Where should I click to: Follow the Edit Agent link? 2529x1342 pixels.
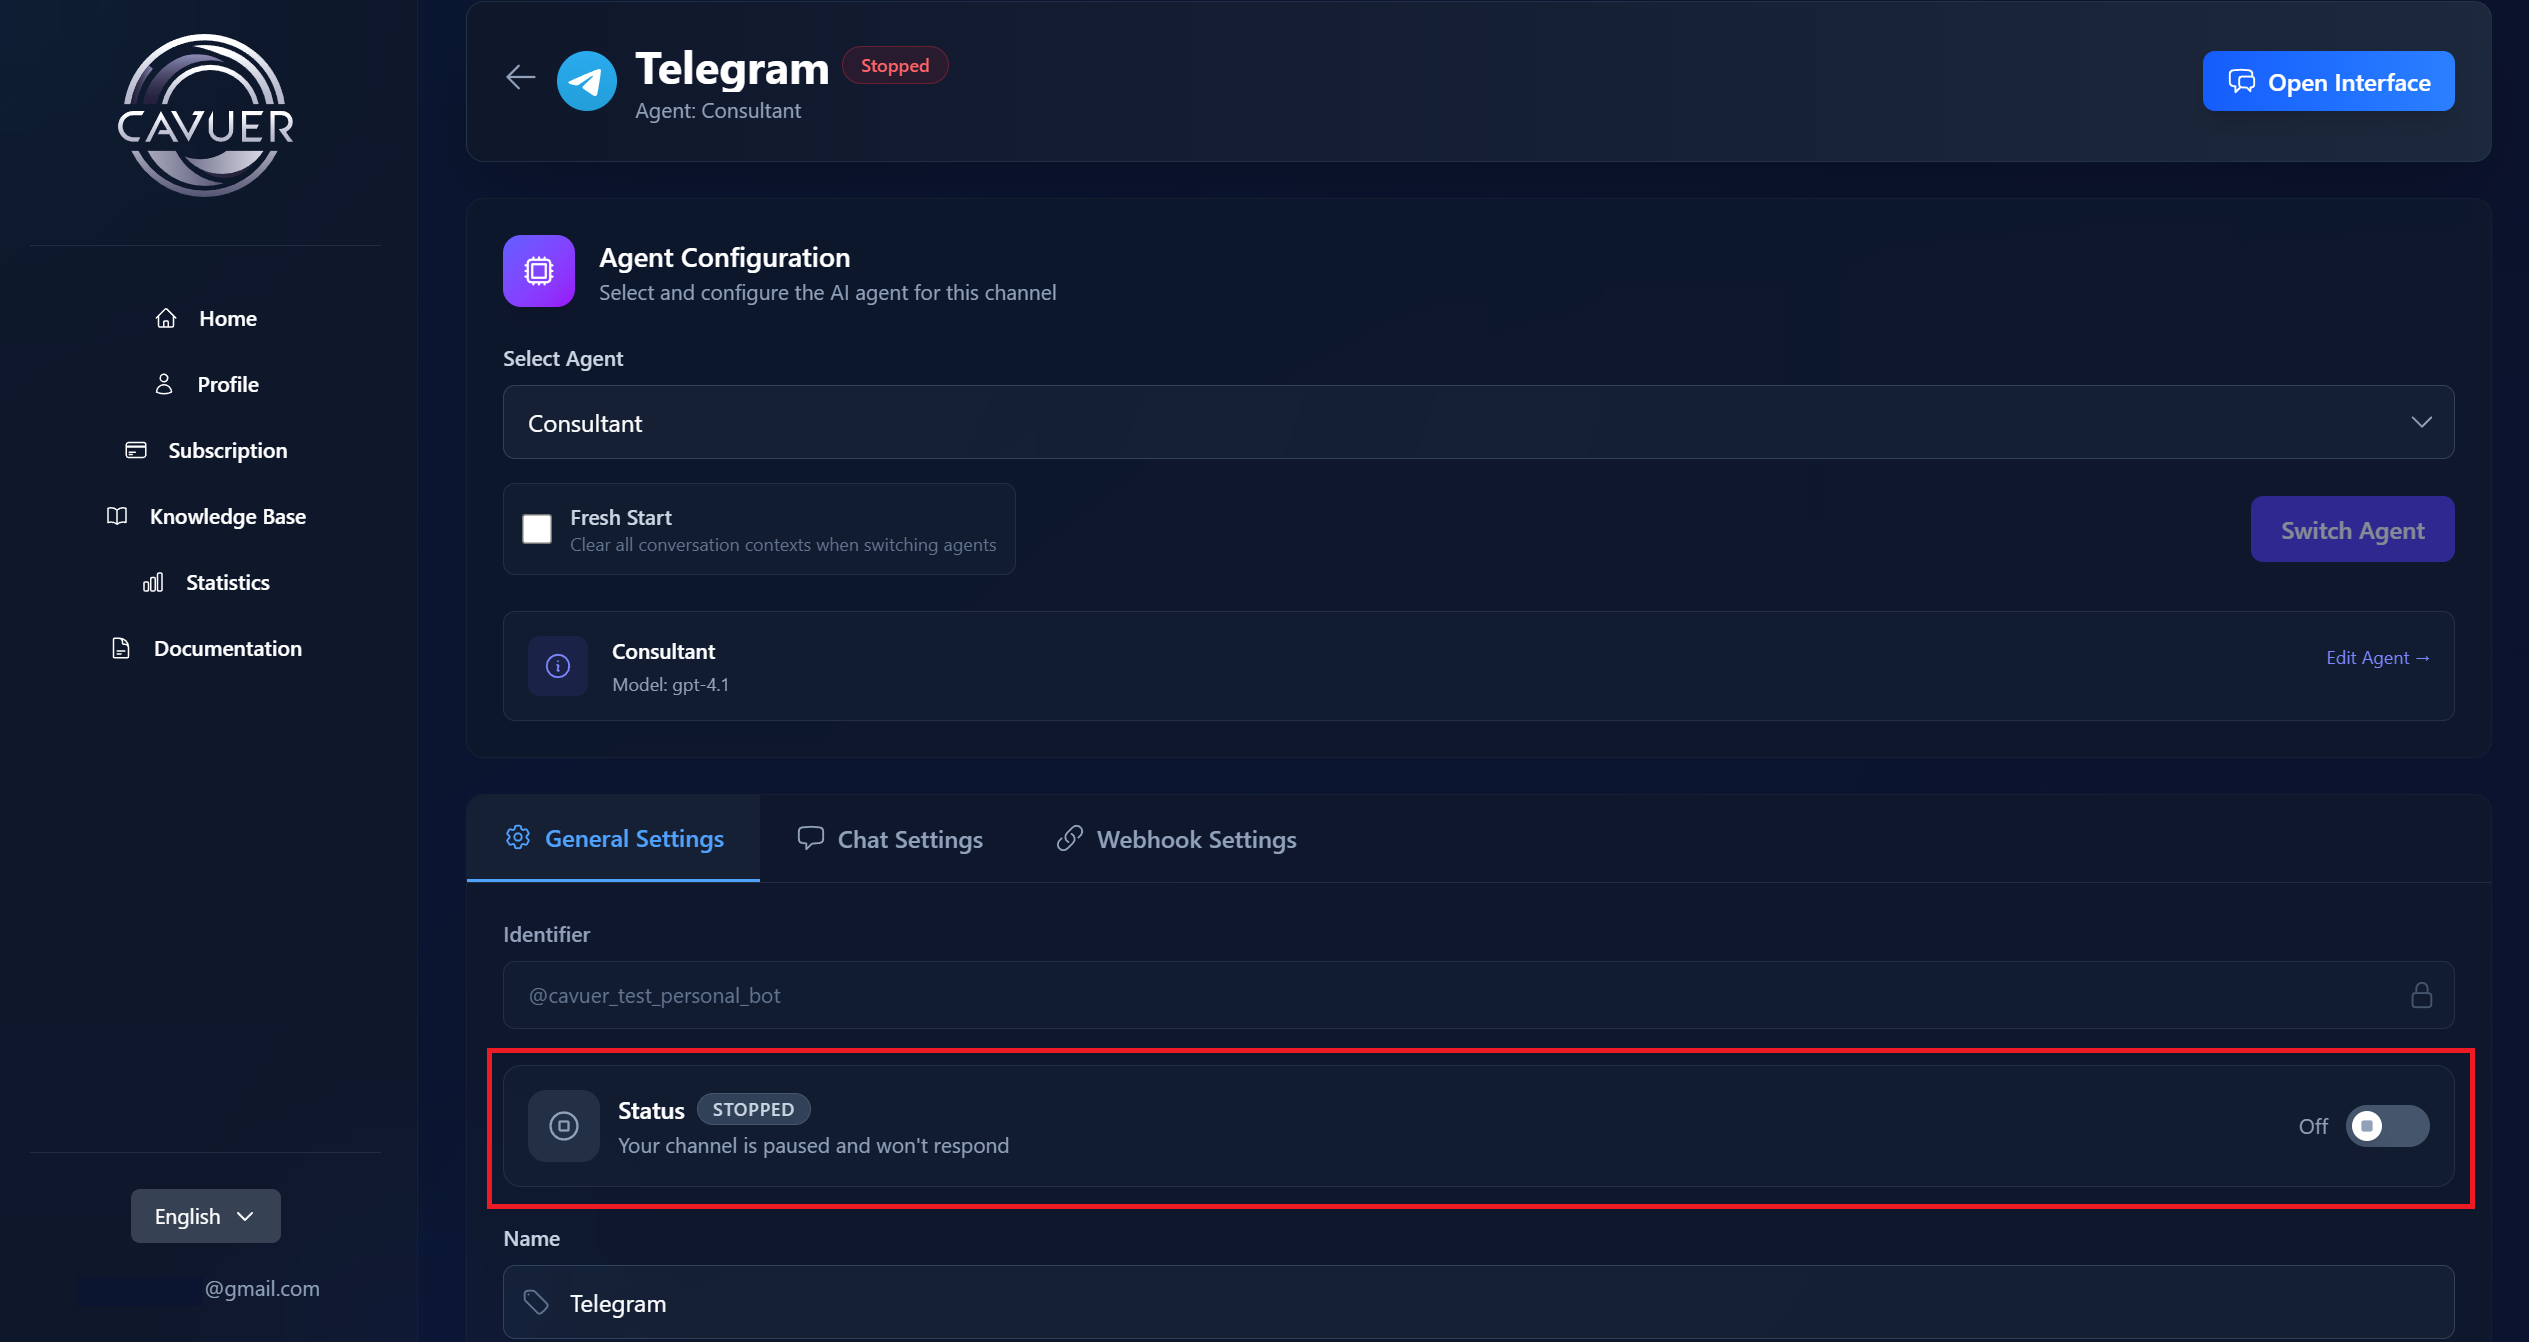coord(2377,658)
